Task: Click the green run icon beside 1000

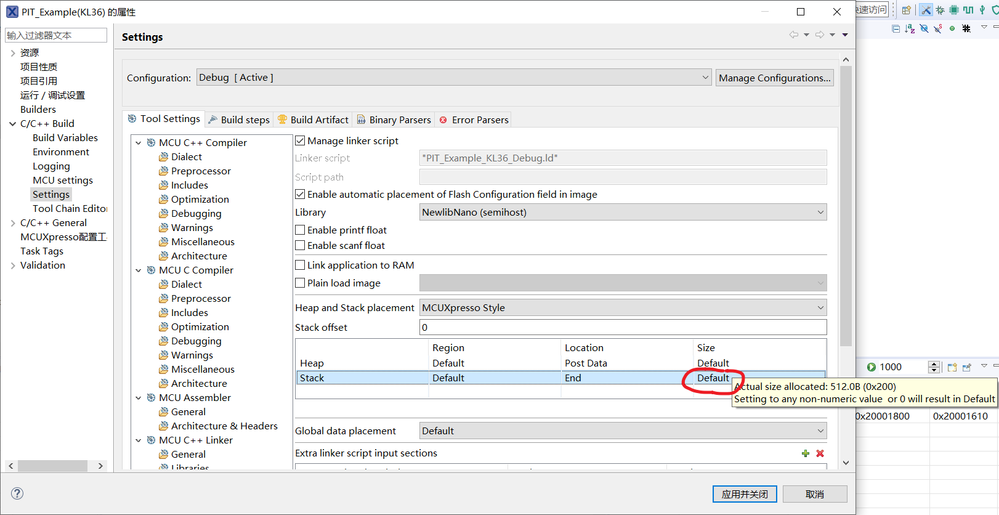Action: point(871,367)
